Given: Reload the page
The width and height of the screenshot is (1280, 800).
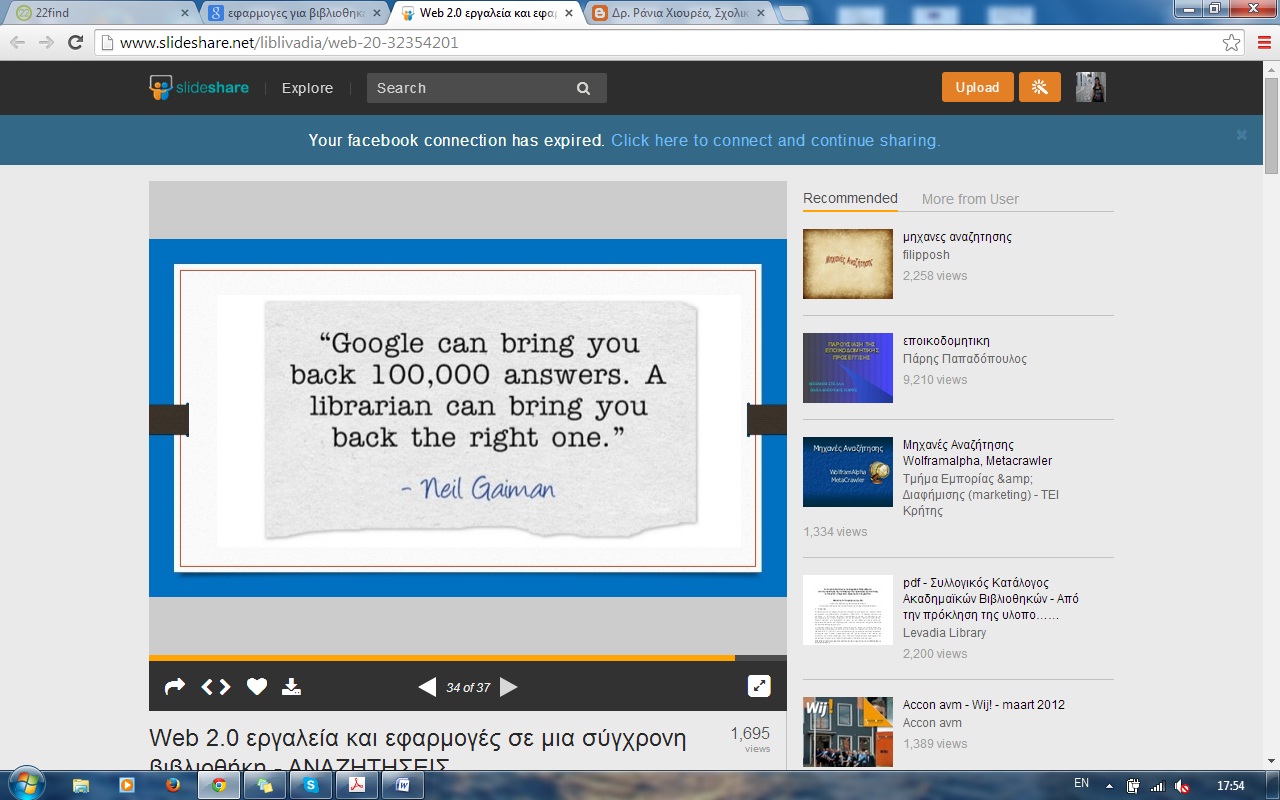Looking at the screenshot, I should (x=75, y=42).
